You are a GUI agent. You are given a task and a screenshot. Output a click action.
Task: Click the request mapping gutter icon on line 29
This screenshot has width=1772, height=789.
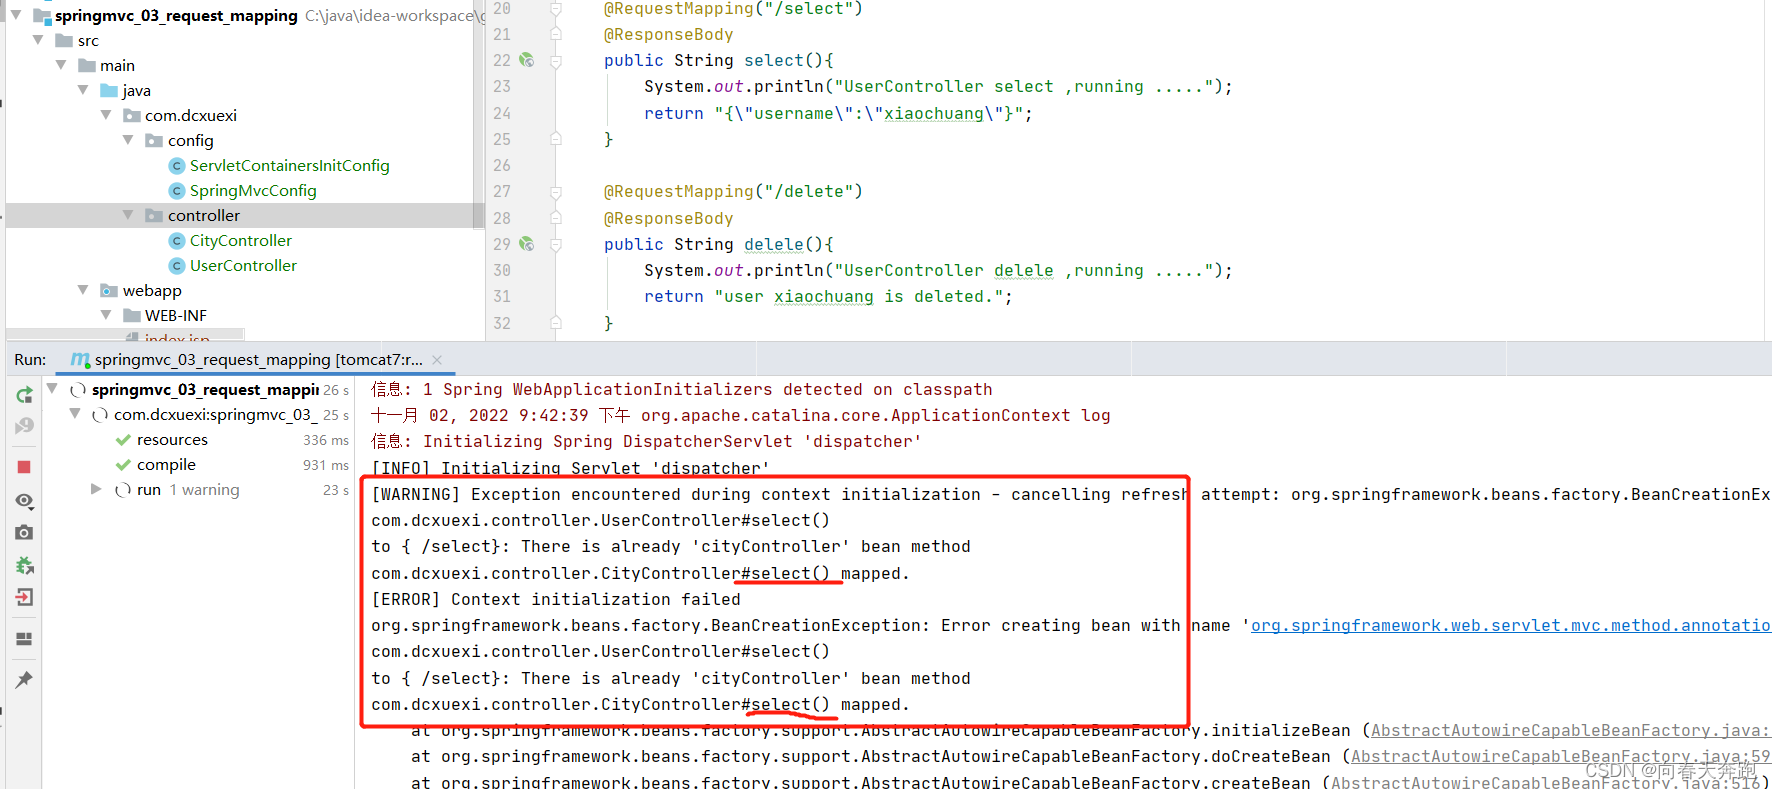click(x=527, y=244)
